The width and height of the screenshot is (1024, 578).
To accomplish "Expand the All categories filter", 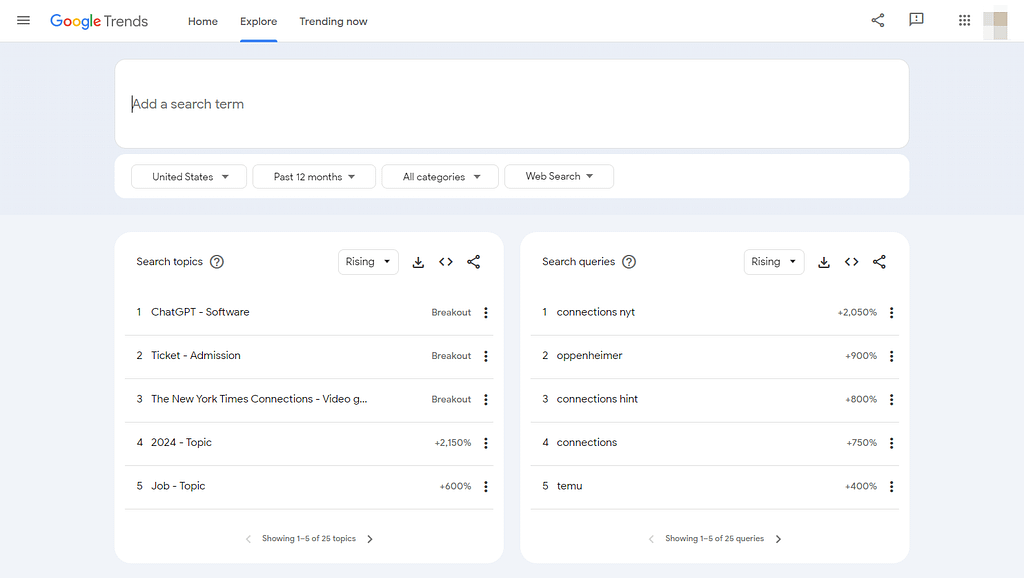I will click(x=441, y=177).
